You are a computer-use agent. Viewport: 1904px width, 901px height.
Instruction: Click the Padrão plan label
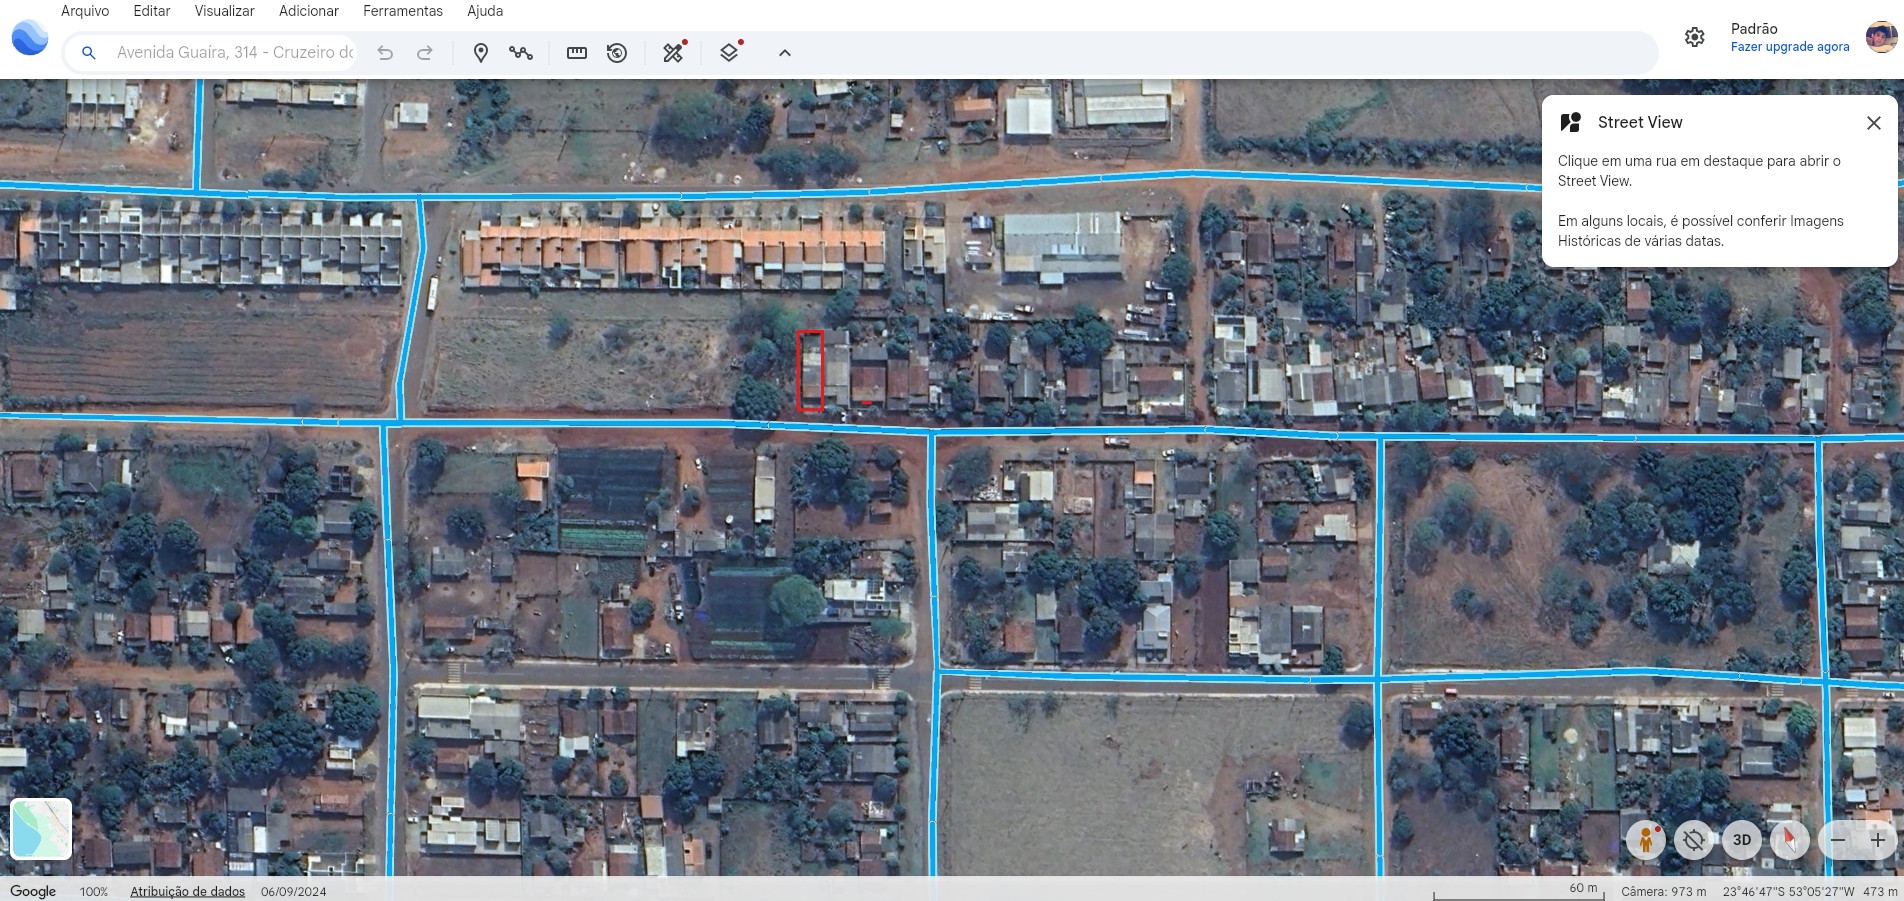[1754, 29]
